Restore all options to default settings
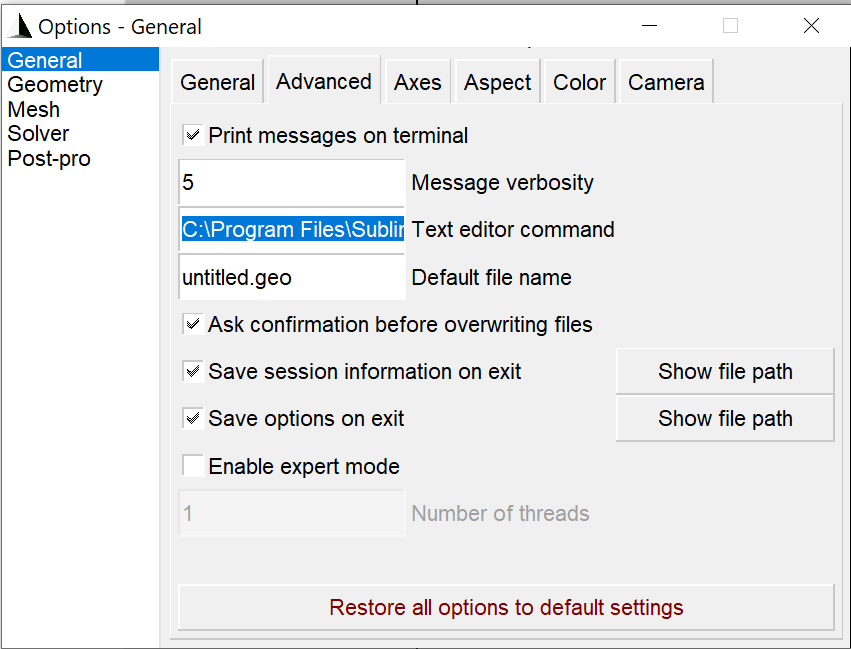851x649 pixels. tap(506, 607)
